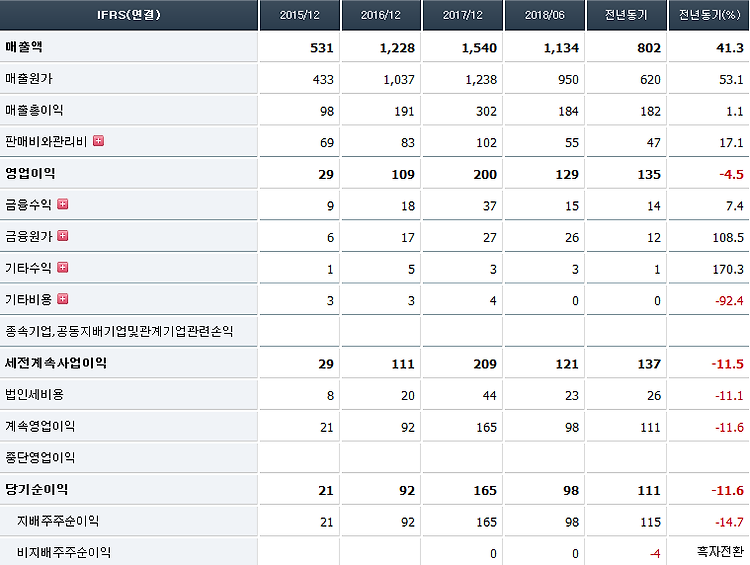Screen dimensions: 750x565
Task: Select the 금융수익 row label
Action: tap(28, 205)
